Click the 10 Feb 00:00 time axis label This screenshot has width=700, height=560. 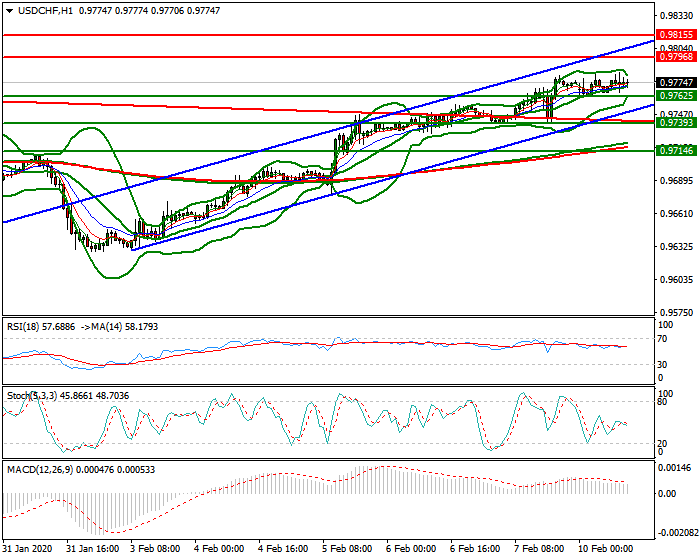pyautogui.click(x=605, y=548)
